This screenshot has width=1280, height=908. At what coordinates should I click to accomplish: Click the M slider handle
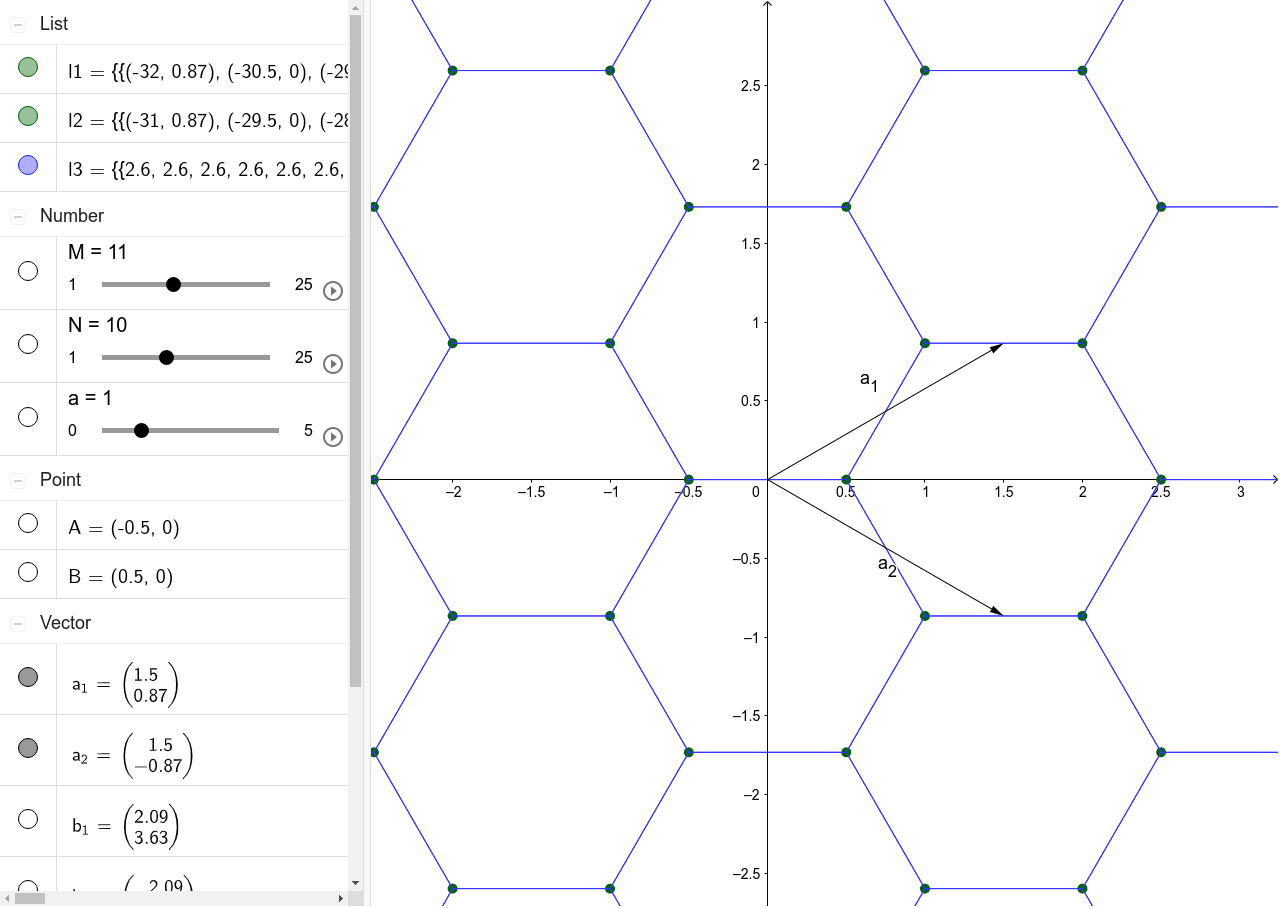click(173, 285)
